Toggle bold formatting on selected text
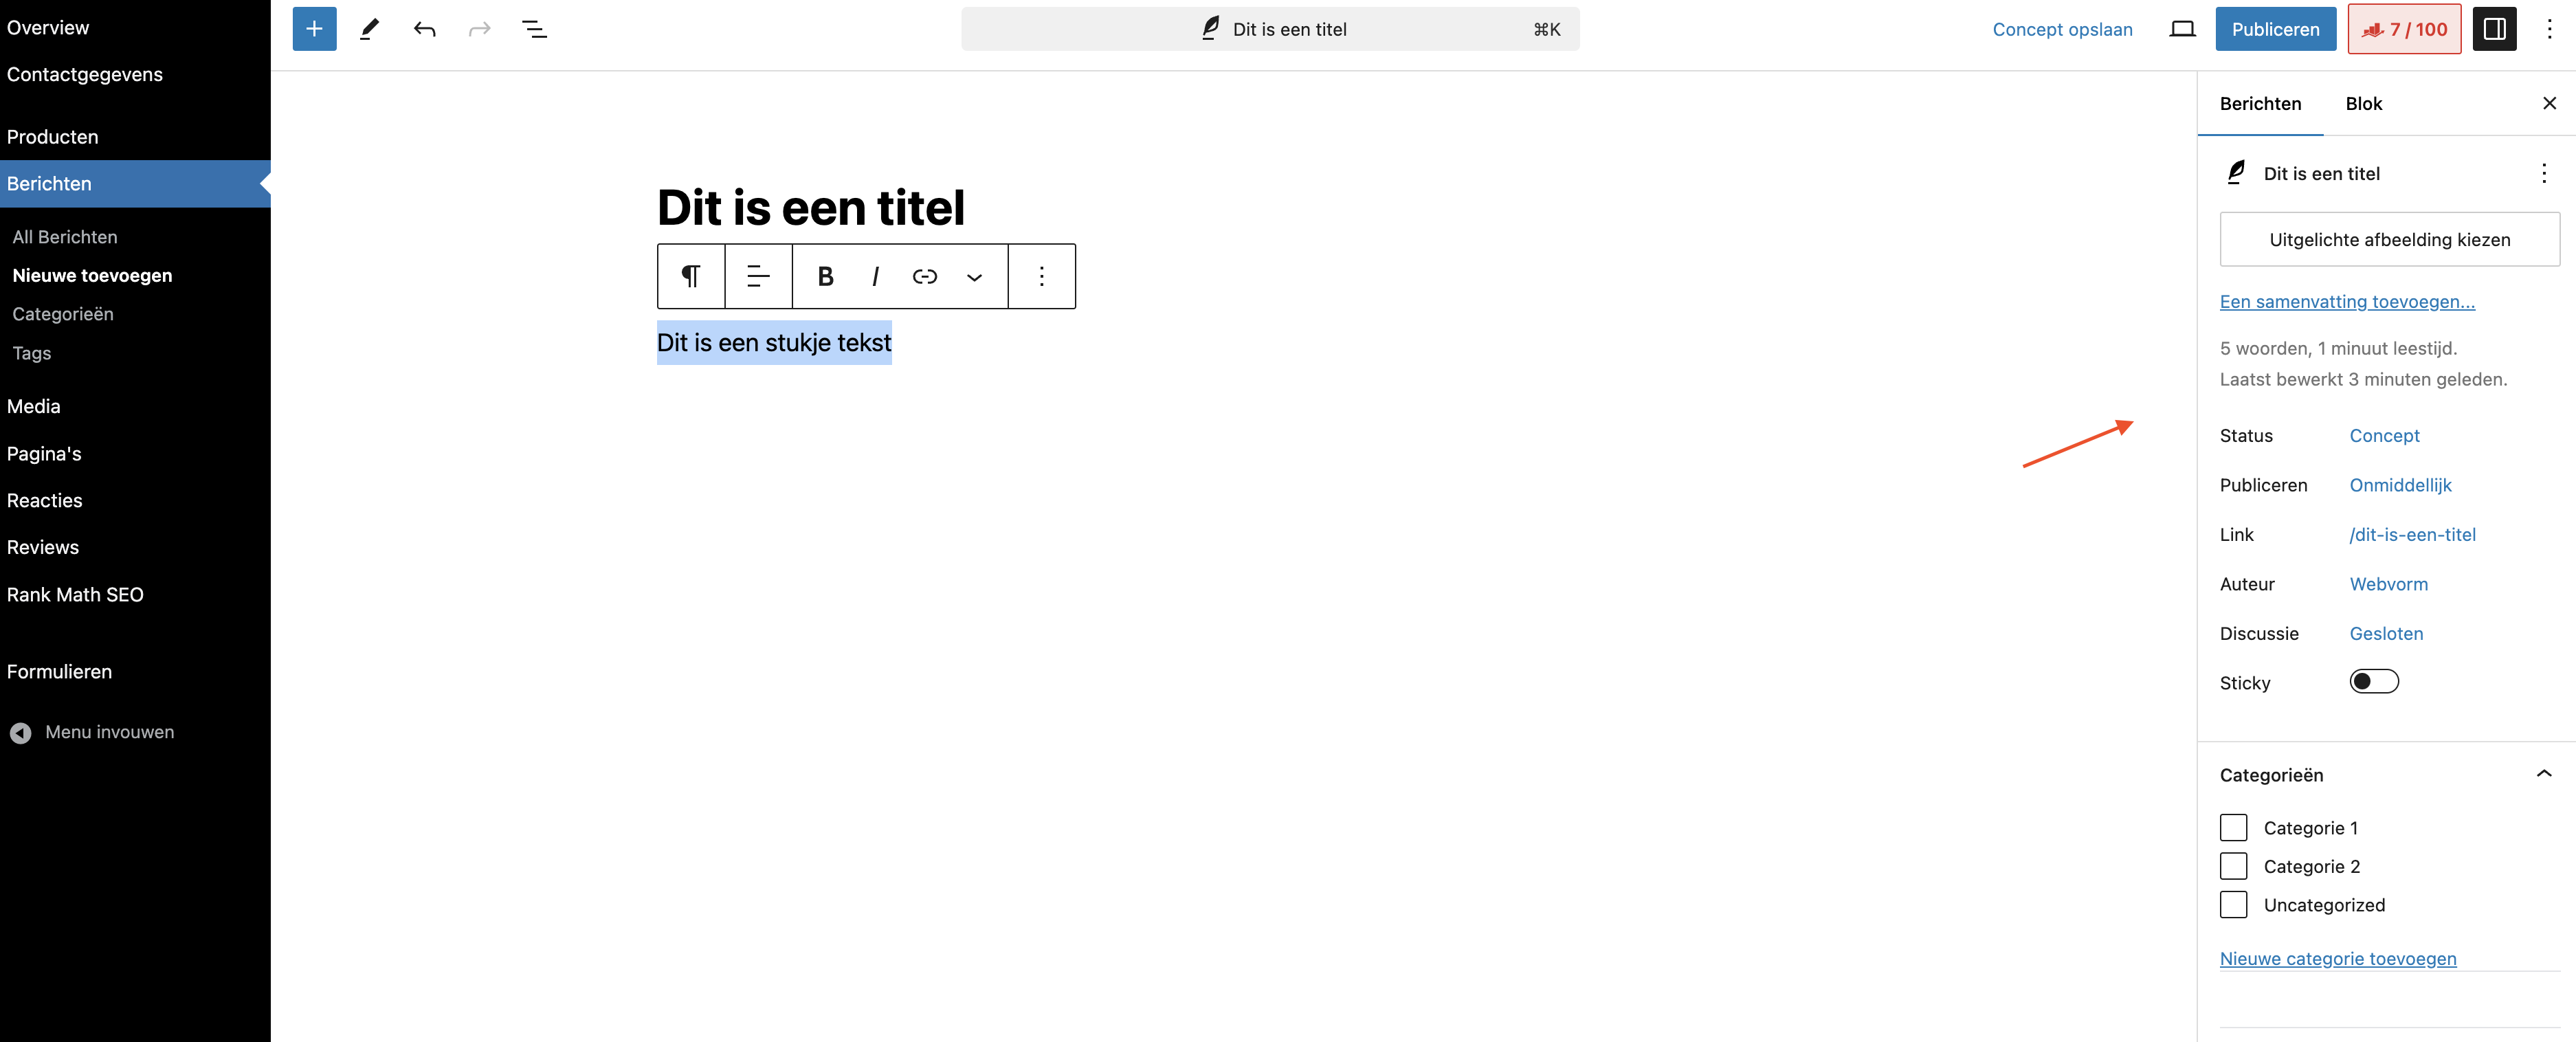Image resolution: width=2576 pixels, height=1042 pixels. (x=825, y=276)
